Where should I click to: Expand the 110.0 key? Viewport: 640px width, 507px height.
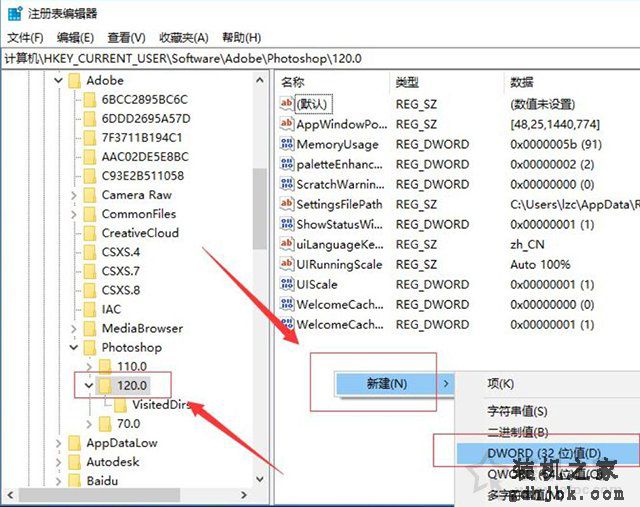[89, 367]
